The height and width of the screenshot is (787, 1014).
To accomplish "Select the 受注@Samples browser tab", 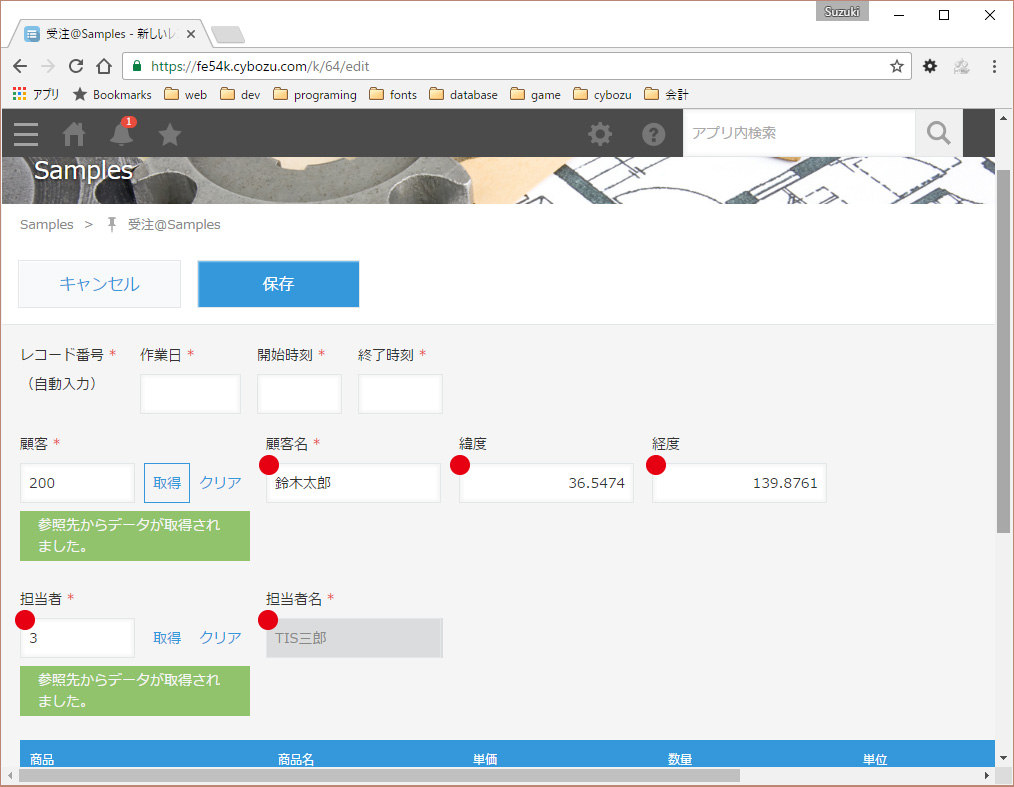I will tap(110, 34).
